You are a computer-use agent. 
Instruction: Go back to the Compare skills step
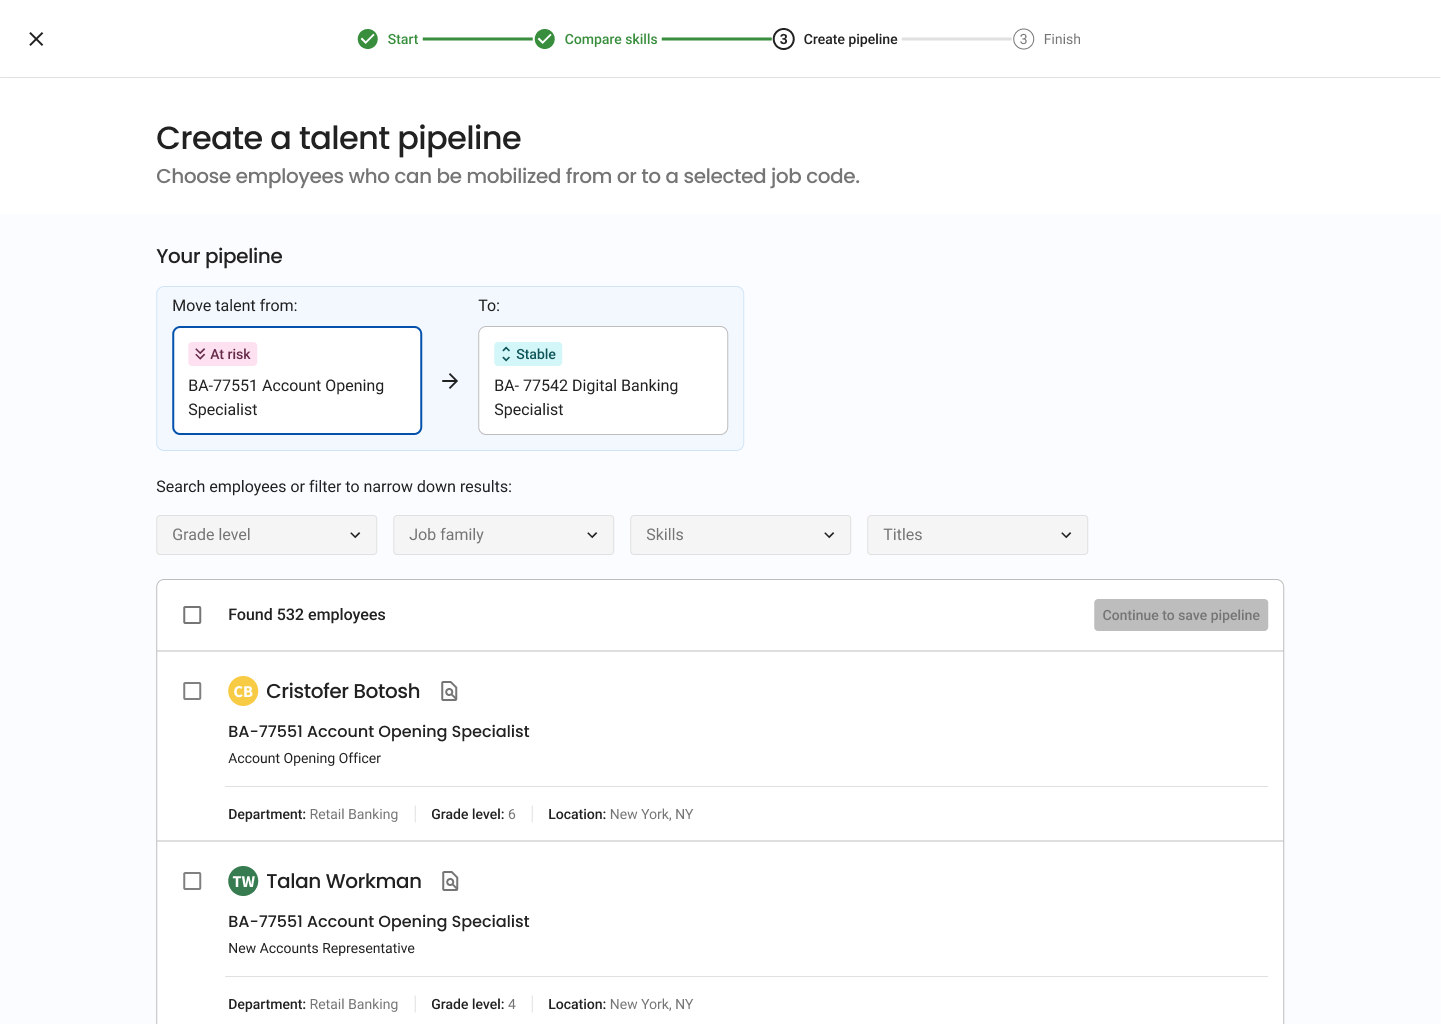click(x=611, y=39)
